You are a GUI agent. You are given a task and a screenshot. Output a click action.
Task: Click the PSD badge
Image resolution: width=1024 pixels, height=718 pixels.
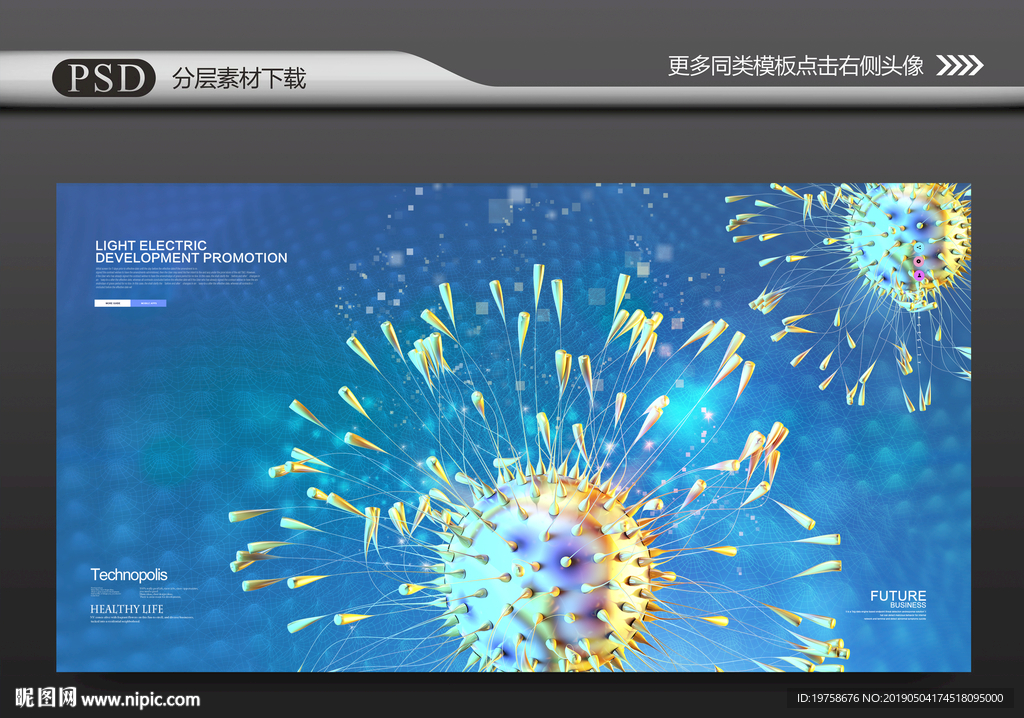point(104,78)
